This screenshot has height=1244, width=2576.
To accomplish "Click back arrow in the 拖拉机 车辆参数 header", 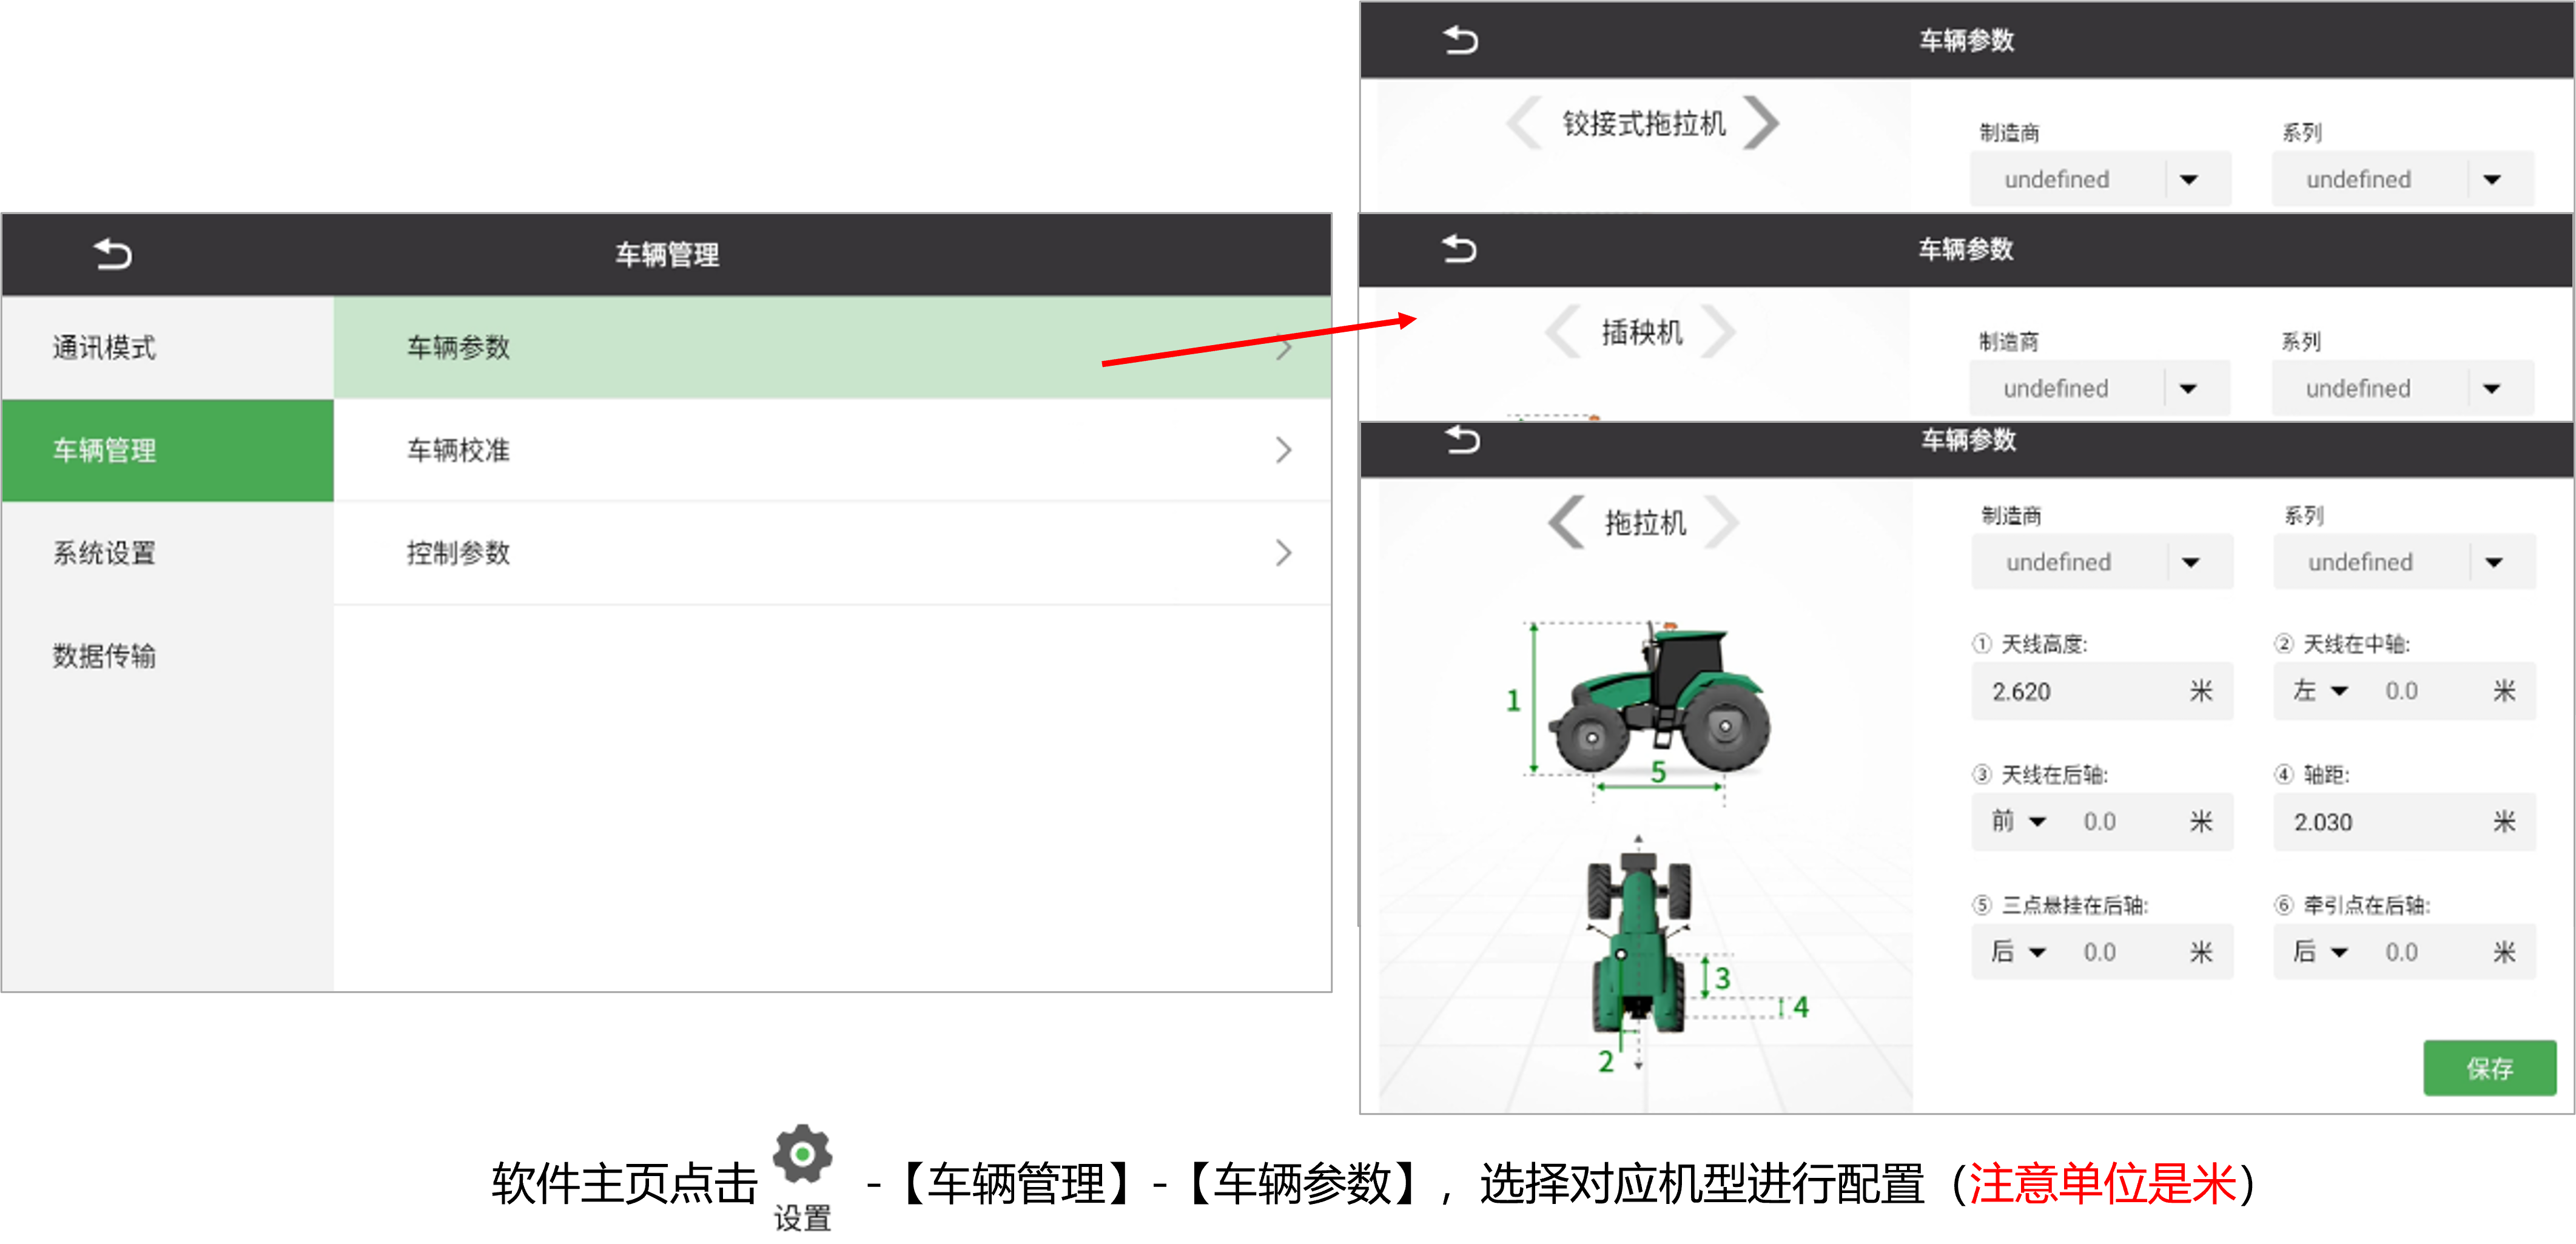I will [x=1462, y=440].
